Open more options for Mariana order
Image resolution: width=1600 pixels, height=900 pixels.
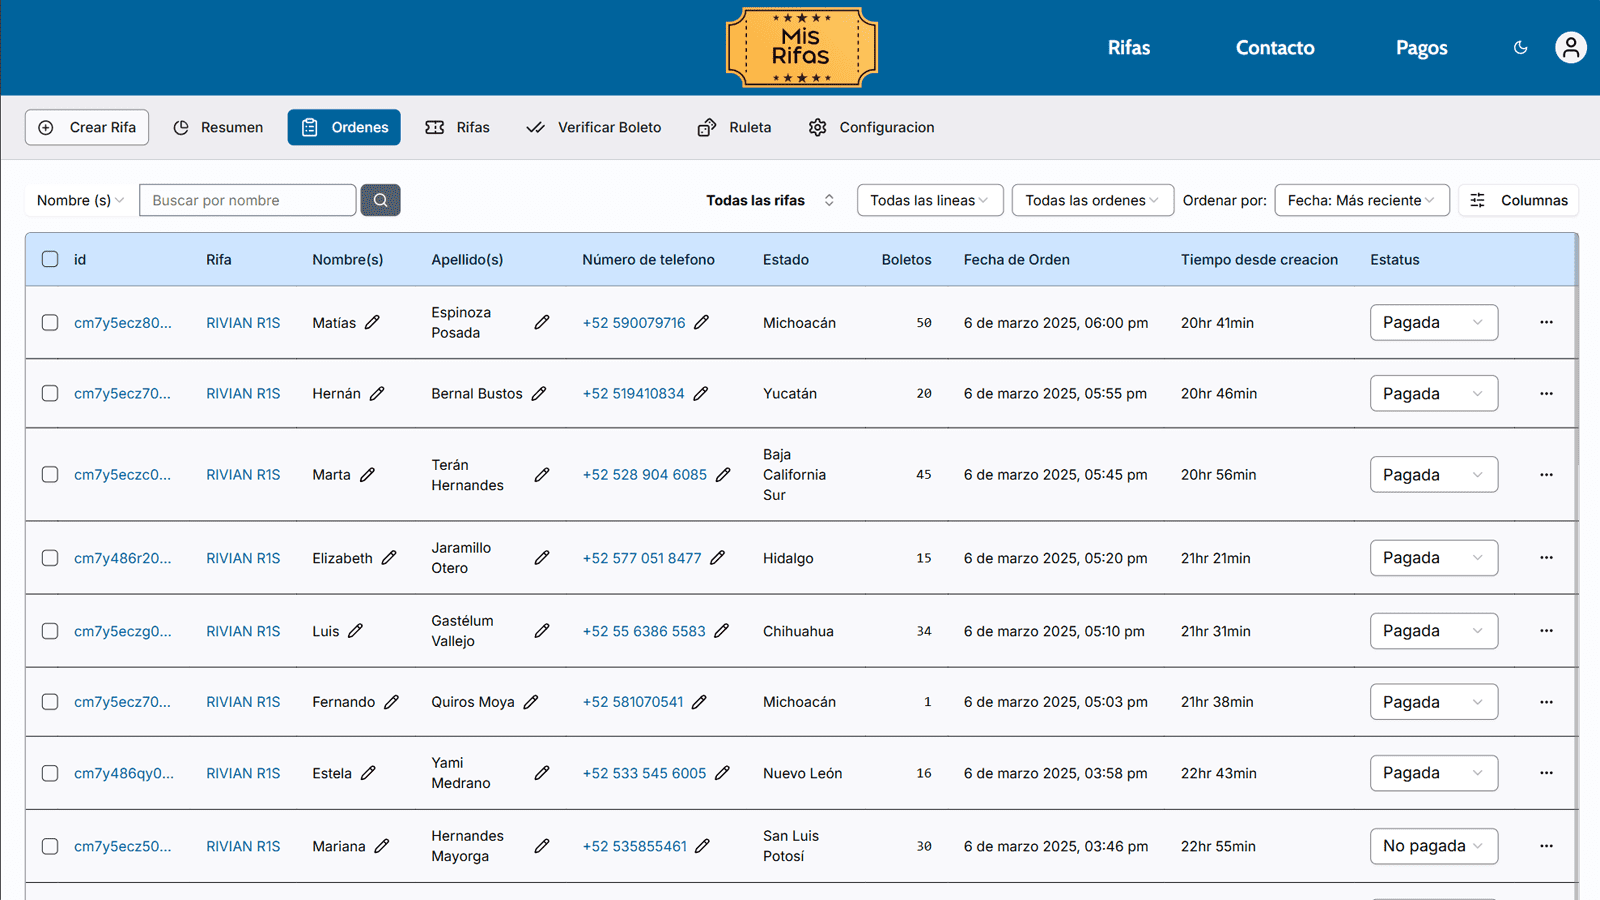click(1546, 845)
